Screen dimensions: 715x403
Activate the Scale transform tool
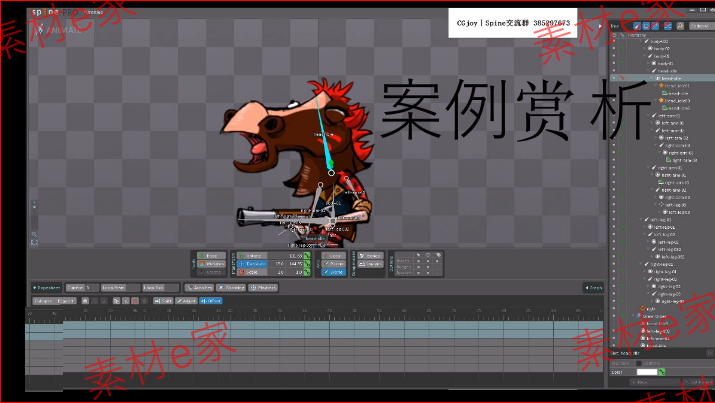252,272
